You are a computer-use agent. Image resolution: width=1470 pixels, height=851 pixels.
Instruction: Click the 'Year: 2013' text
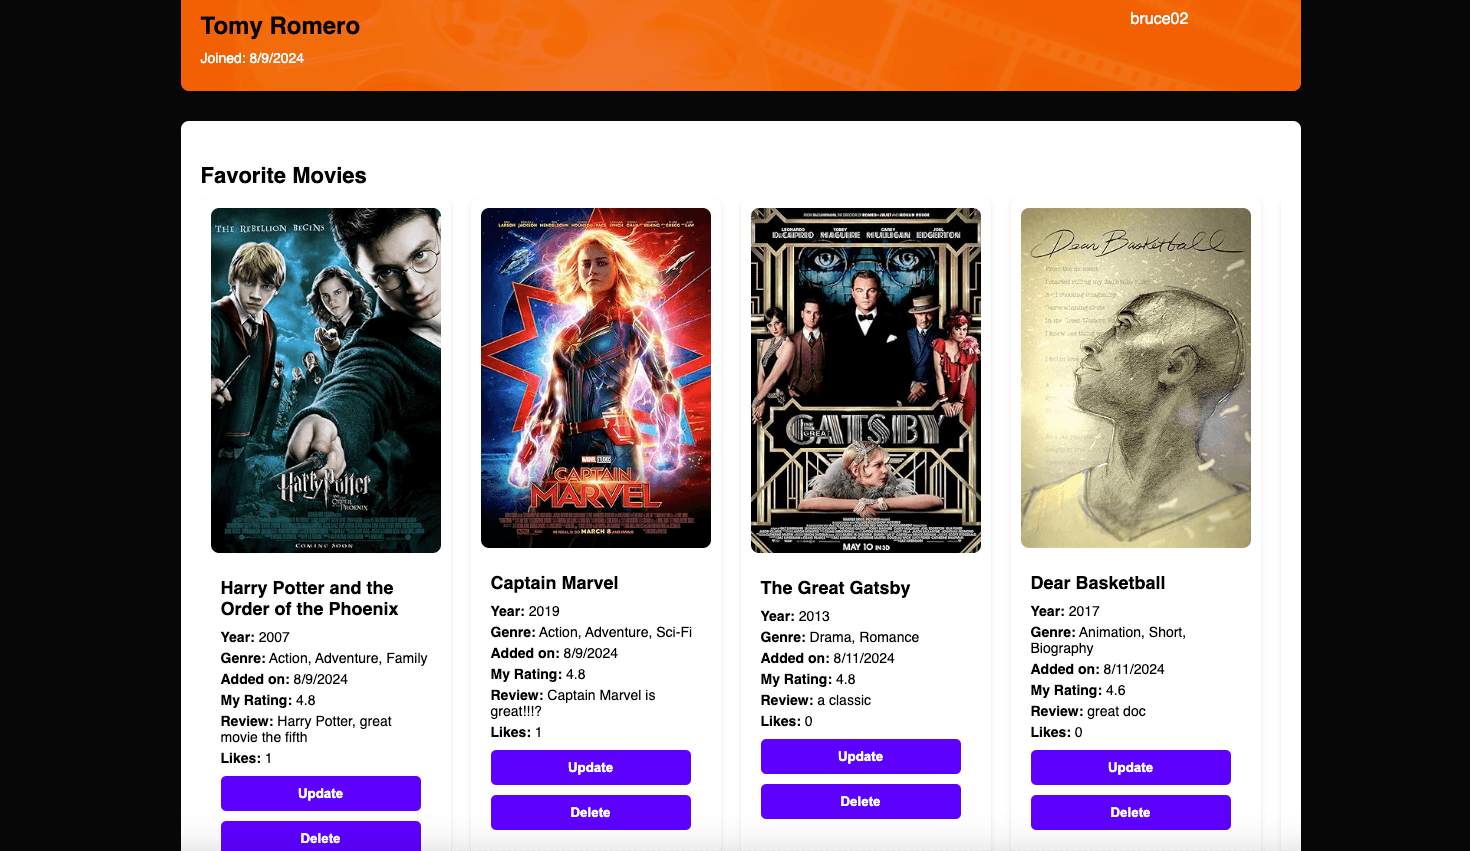(x=795, y=616)
